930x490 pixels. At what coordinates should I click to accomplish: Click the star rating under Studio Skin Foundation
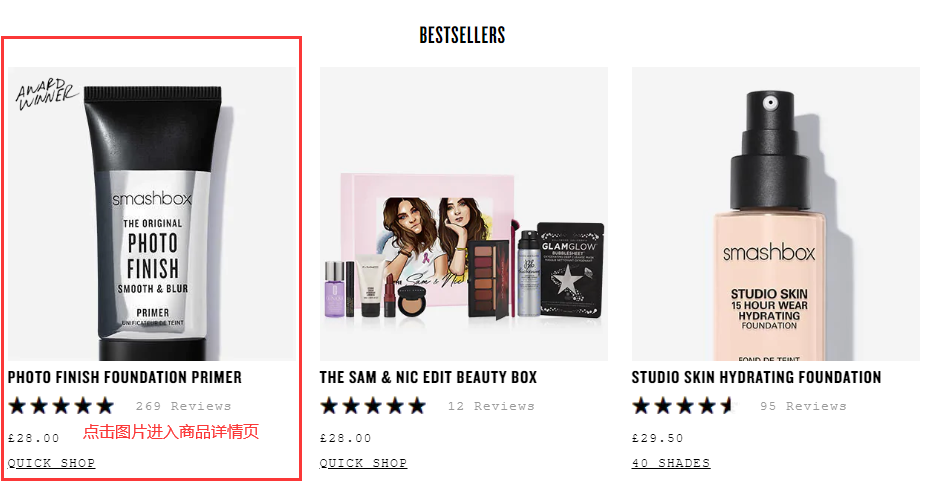[685, 406]
